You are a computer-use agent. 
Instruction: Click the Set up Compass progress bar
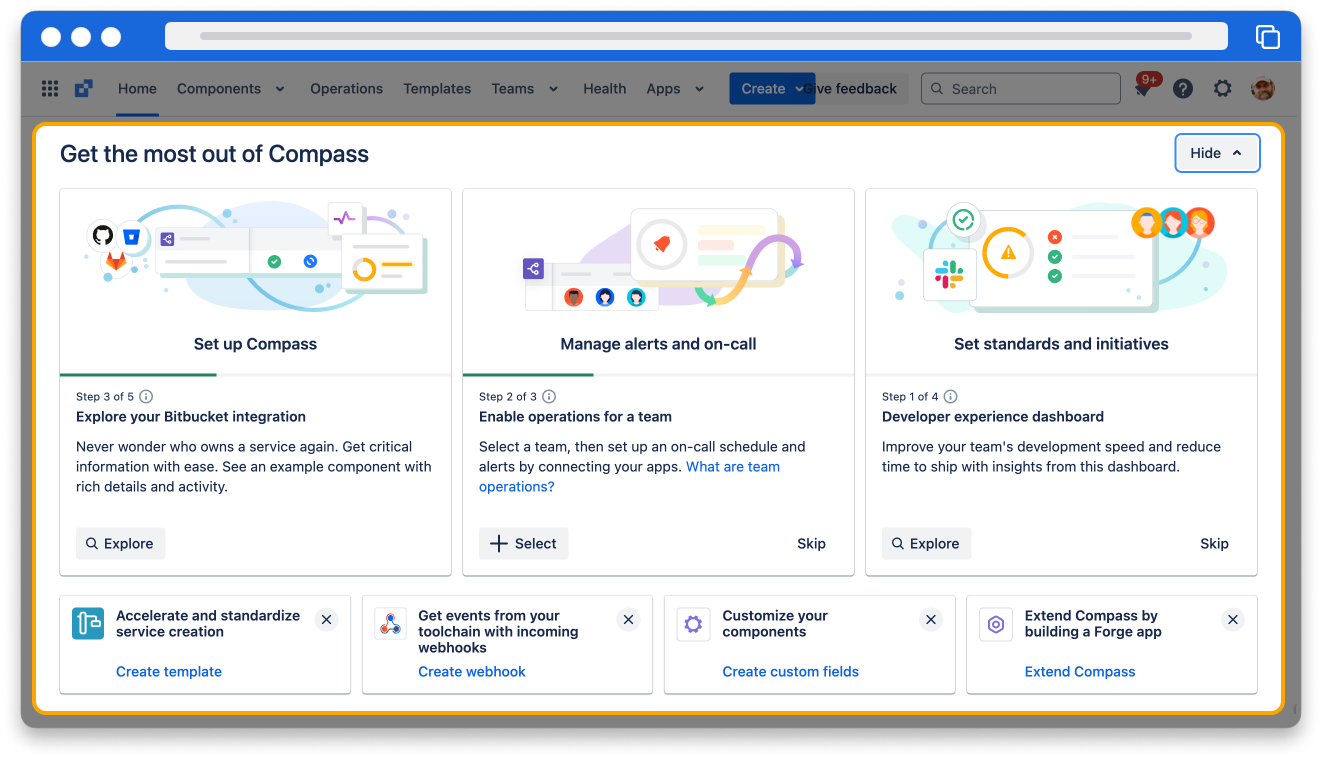255,375
